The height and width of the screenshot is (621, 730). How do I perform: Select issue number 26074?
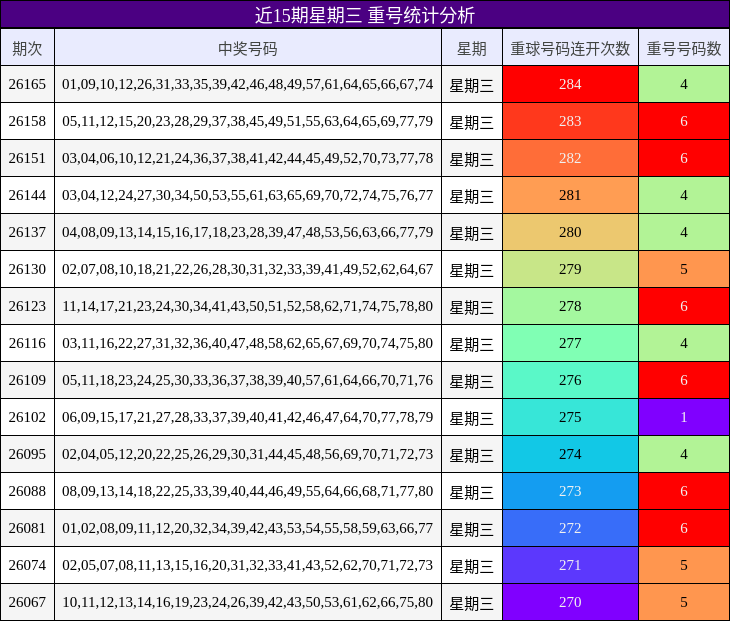[27, 565]
